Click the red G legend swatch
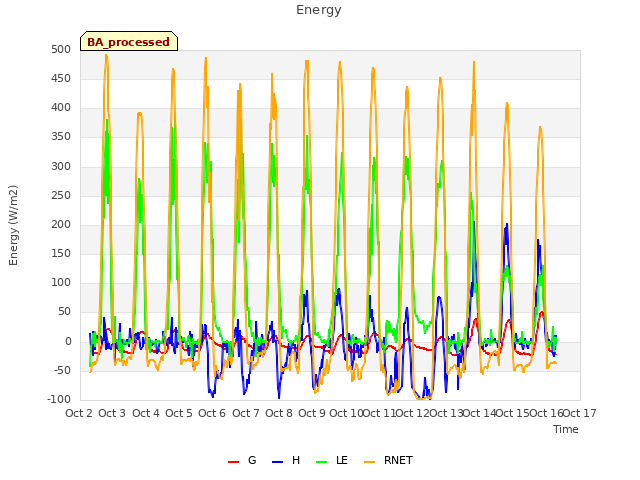Viewport: 640px width, 480px height. coord(233,462)
